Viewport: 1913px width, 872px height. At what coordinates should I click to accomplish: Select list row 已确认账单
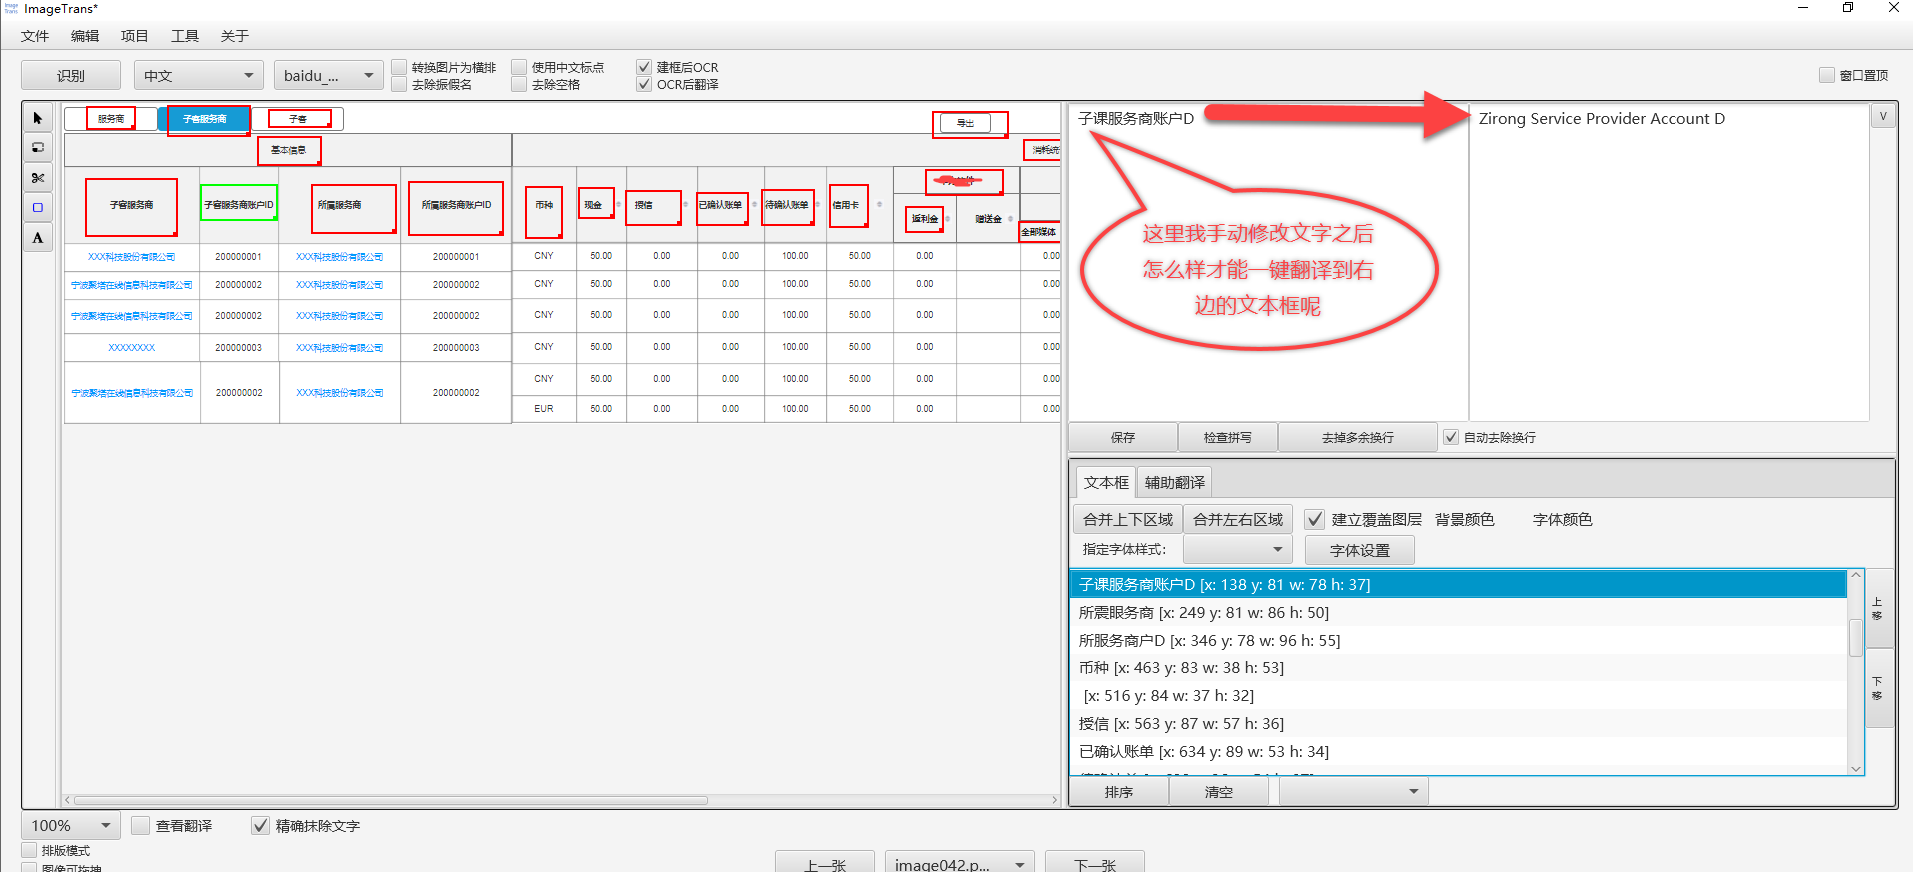click(x=1458, y=751)
